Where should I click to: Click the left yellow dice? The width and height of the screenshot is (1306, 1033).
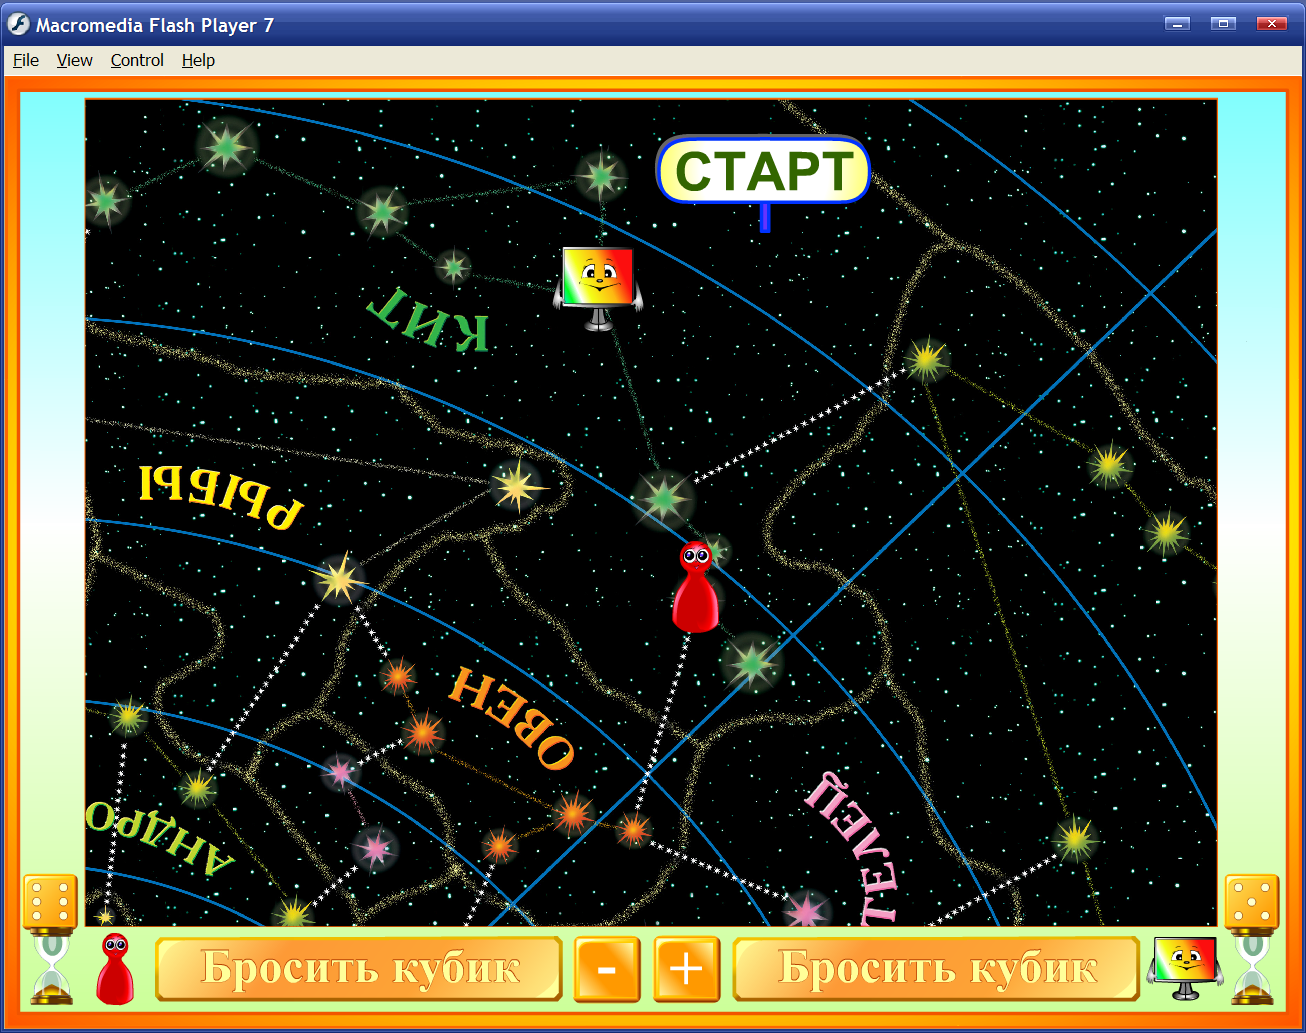point(50,902)
